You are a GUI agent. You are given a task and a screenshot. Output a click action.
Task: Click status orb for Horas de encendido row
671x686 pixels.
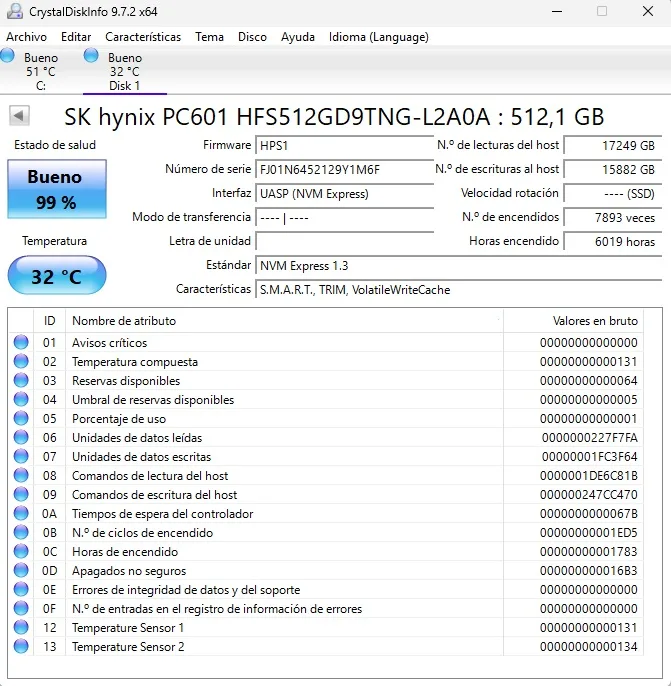pos(21,551)
